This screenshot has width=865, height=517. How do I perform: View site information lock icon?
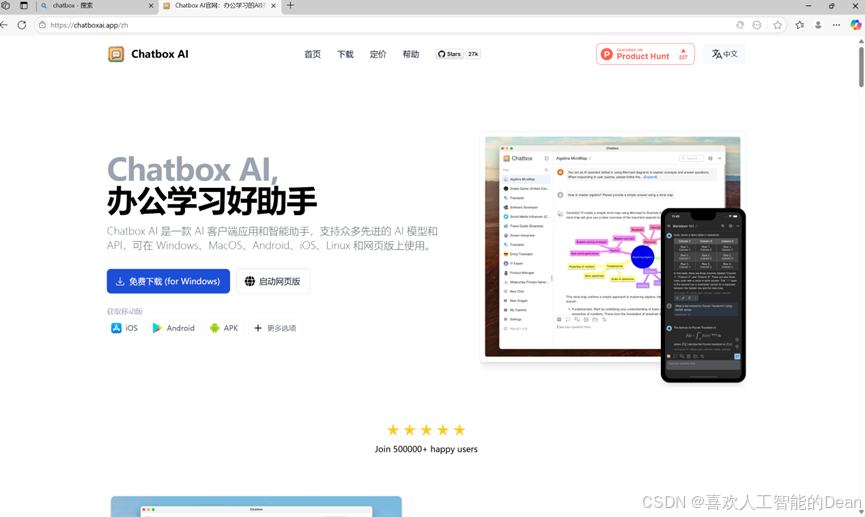click(42, 25)
